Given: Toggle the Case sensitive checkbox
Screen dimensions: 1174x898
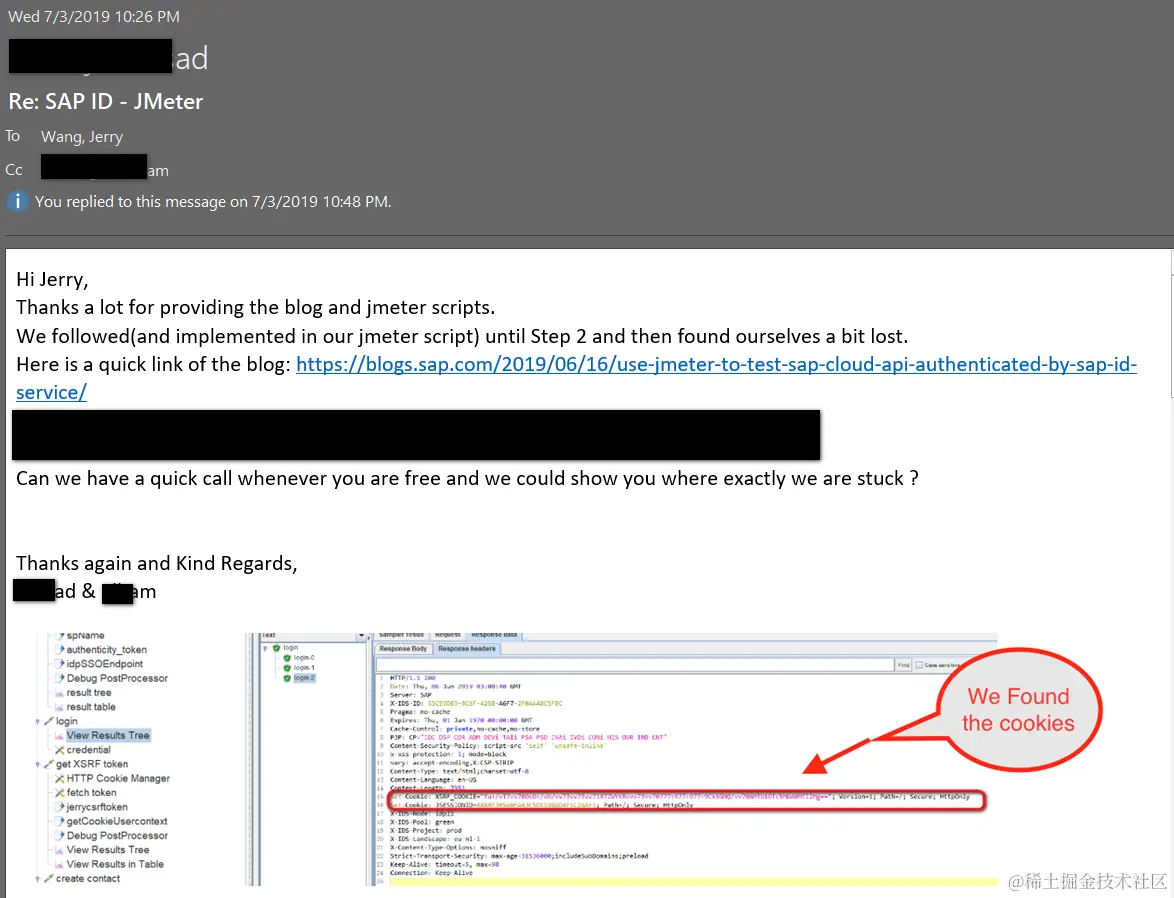Looking at the screenshot, I should tap(919, 665).
